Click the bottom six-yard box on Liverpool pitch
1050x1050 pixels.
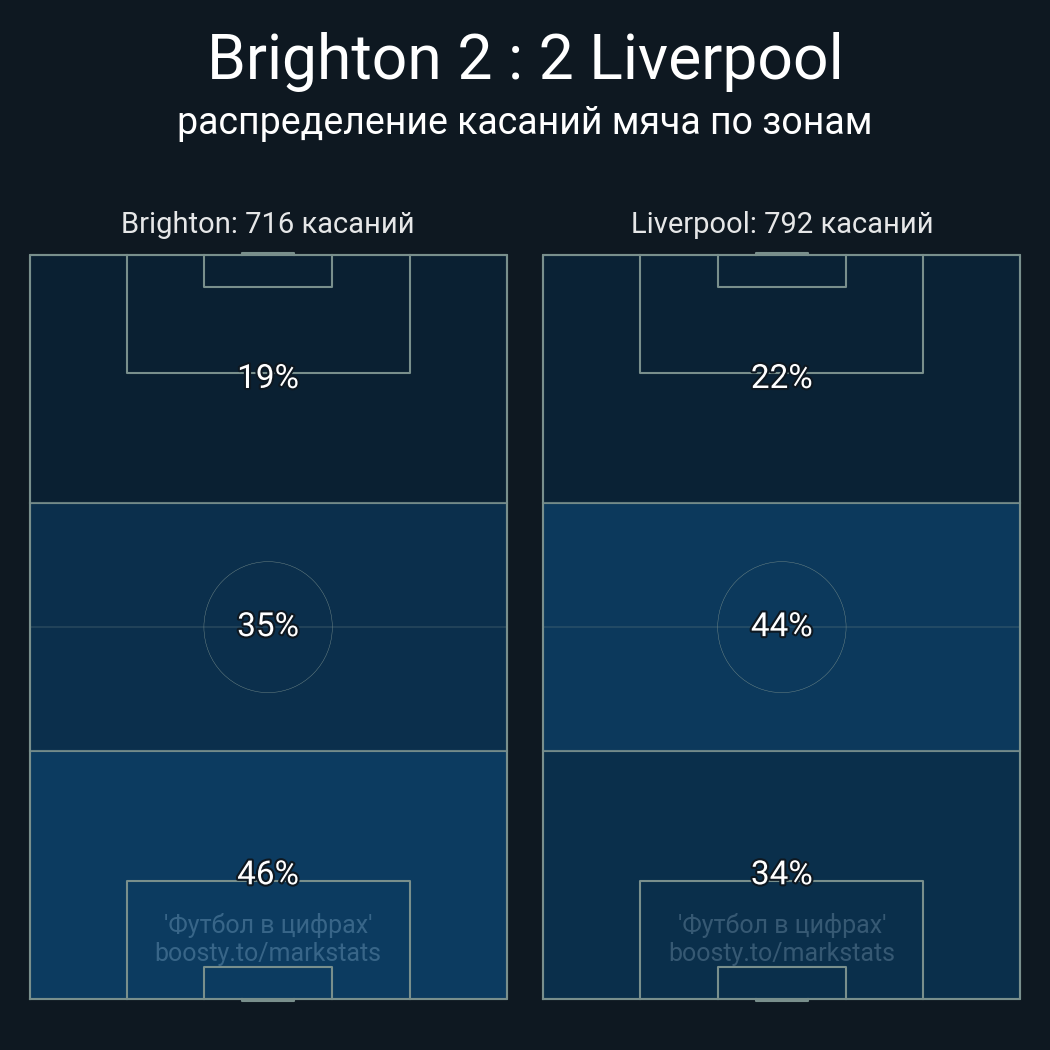[x=782, y=983]
